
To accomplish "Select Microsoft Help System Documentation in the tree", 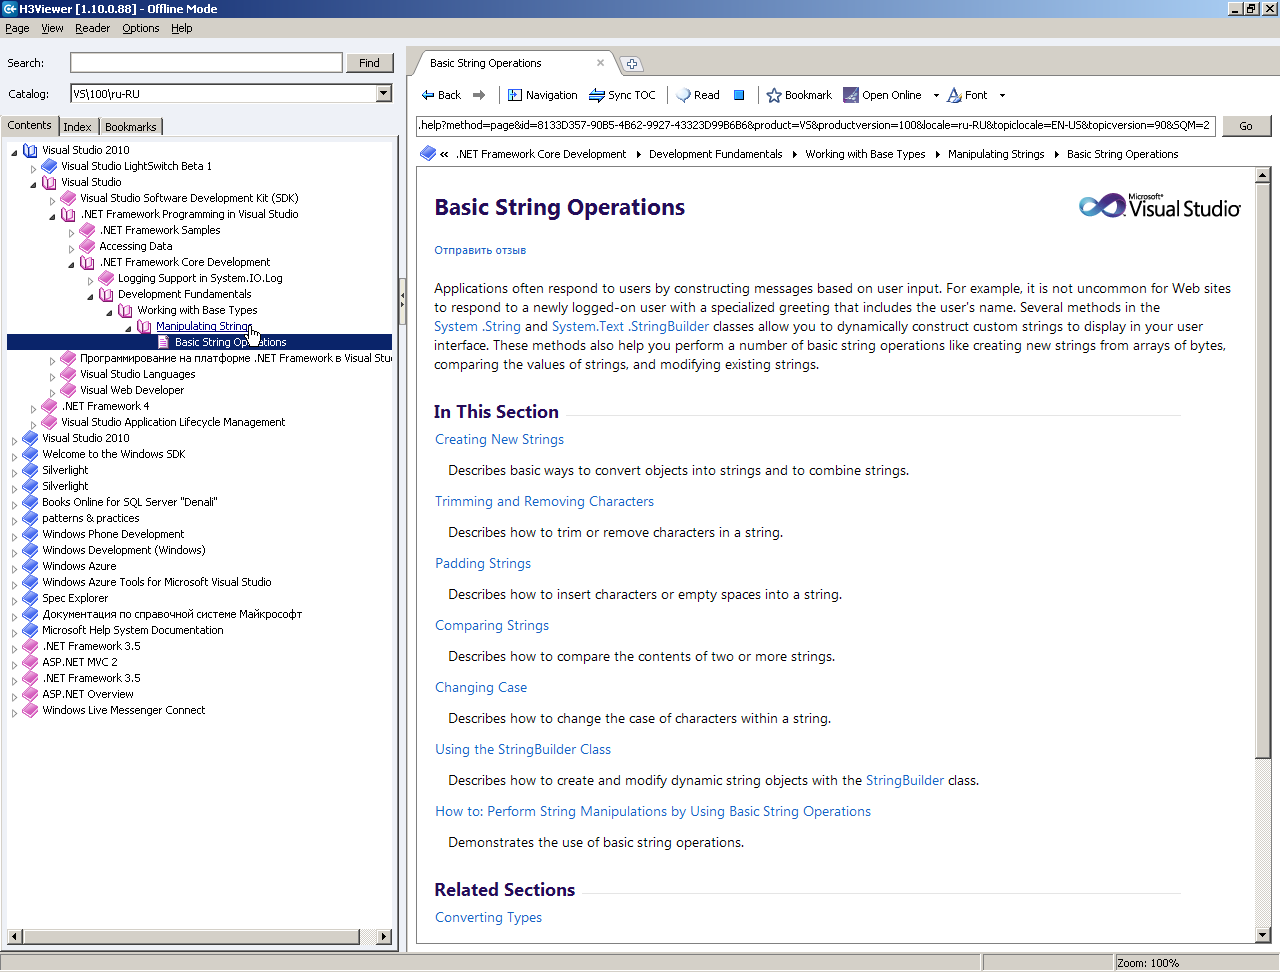I will pyautogui.click(x=133, y=630).
